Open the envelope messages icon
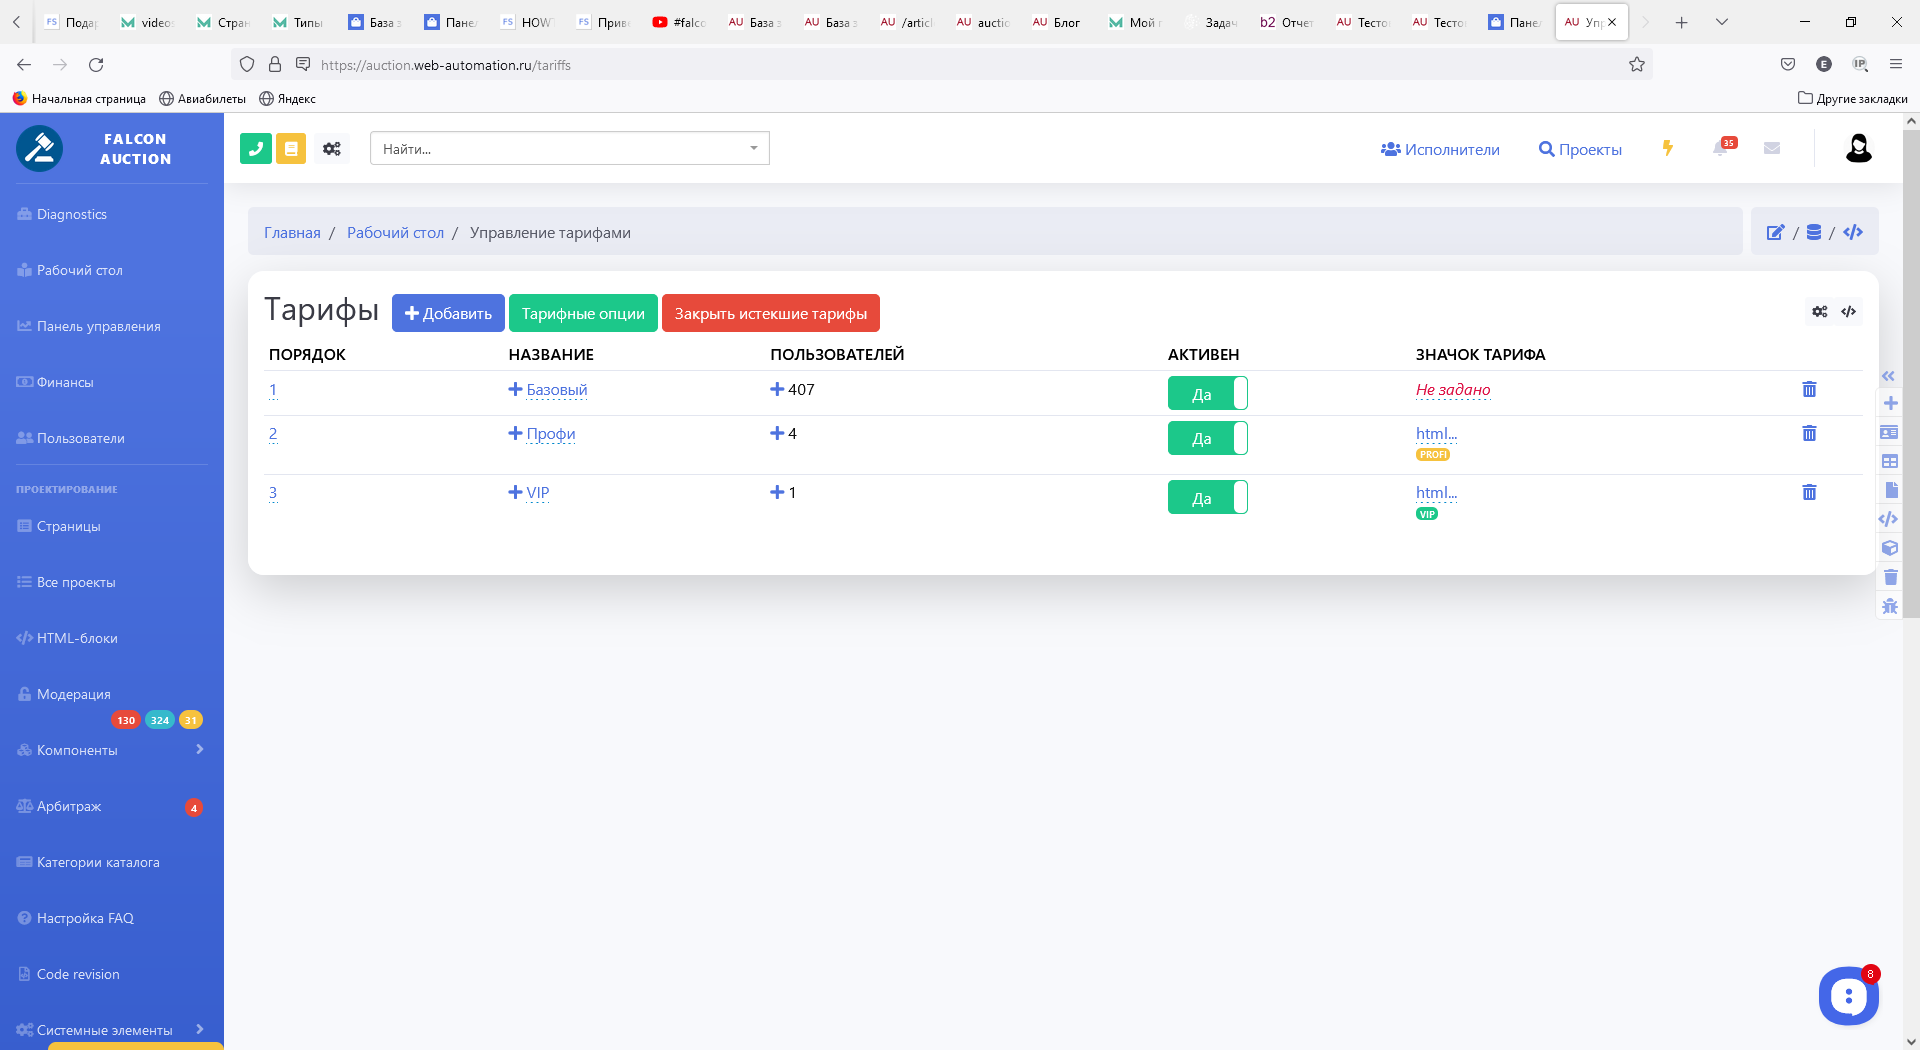1920x1050 pixels. 1772,148
